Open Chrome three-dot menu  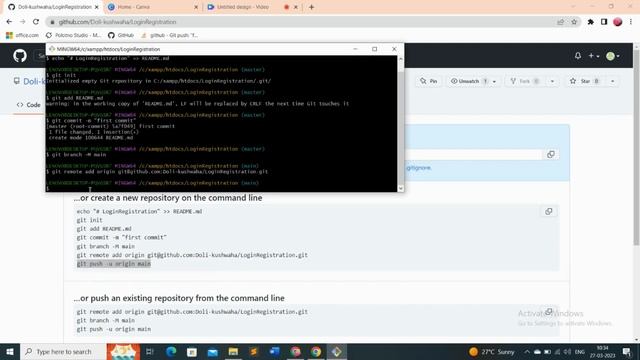click(631, 22)
